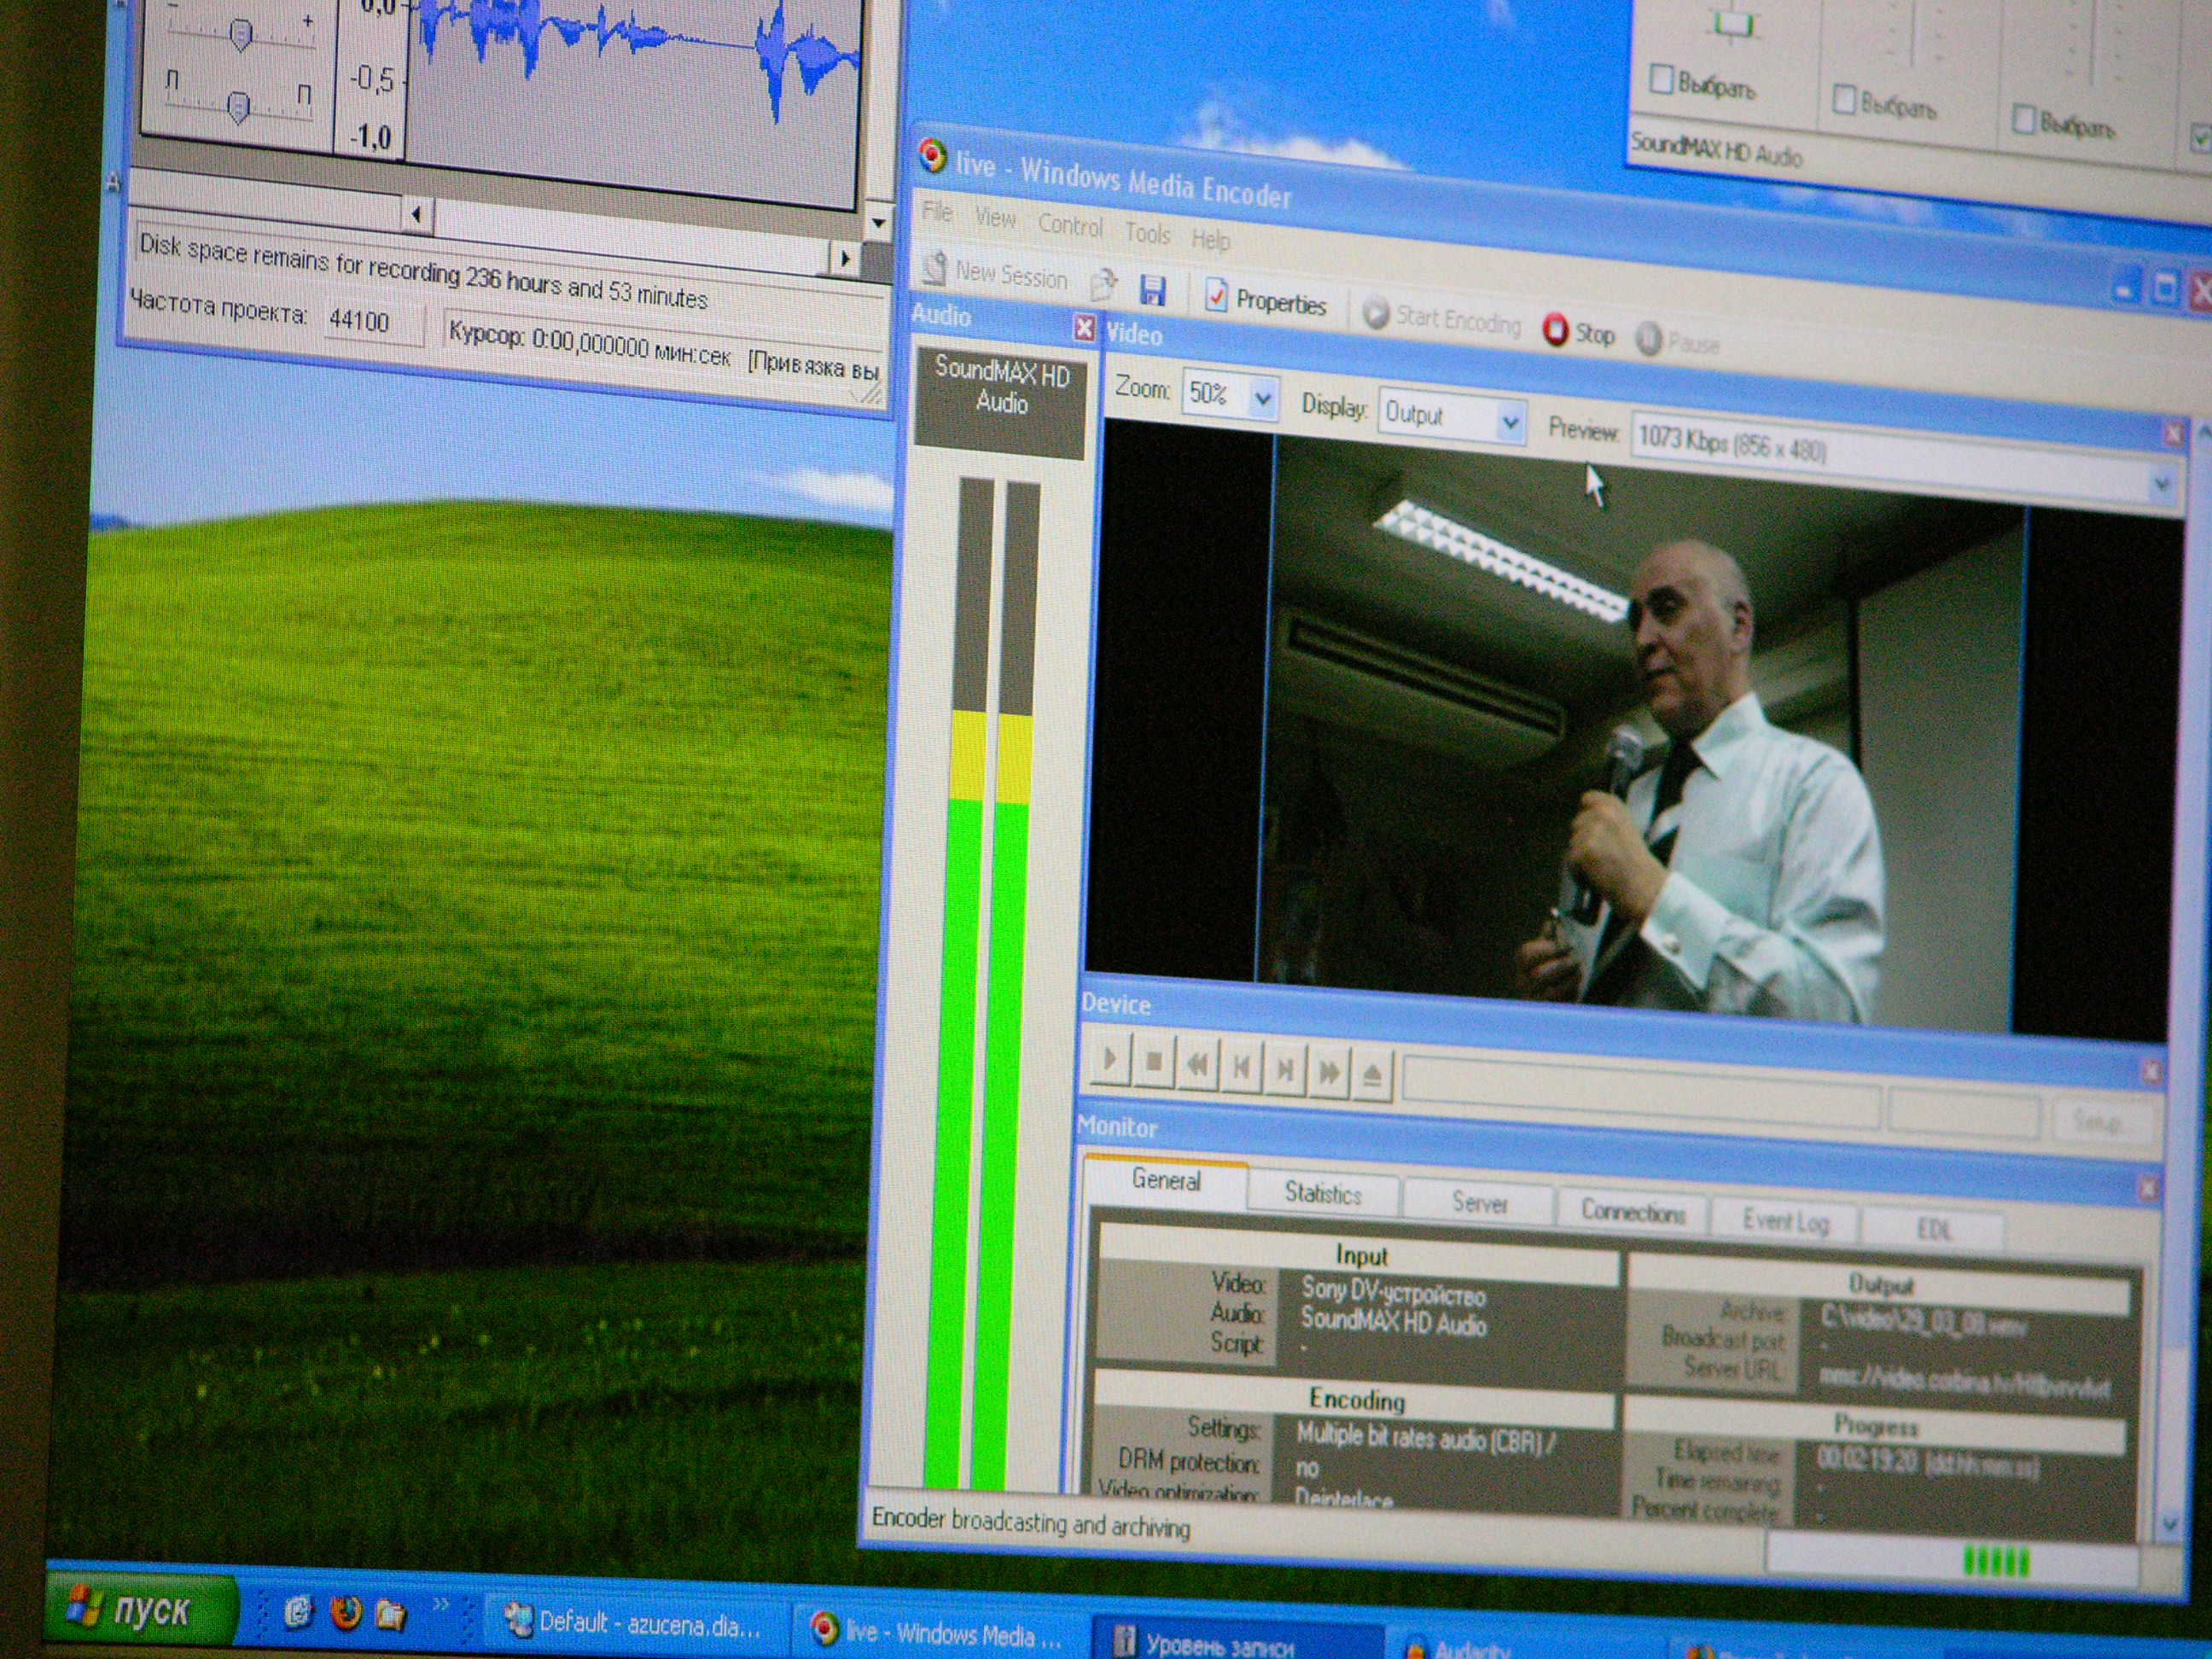
Task: Switch to the Server tab
Action: click(1478, 1203)
